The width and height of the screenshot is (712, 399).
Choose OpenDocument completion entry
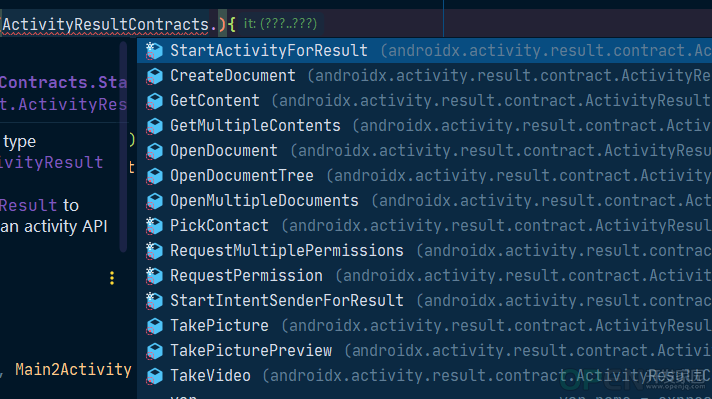click(425, 150)
